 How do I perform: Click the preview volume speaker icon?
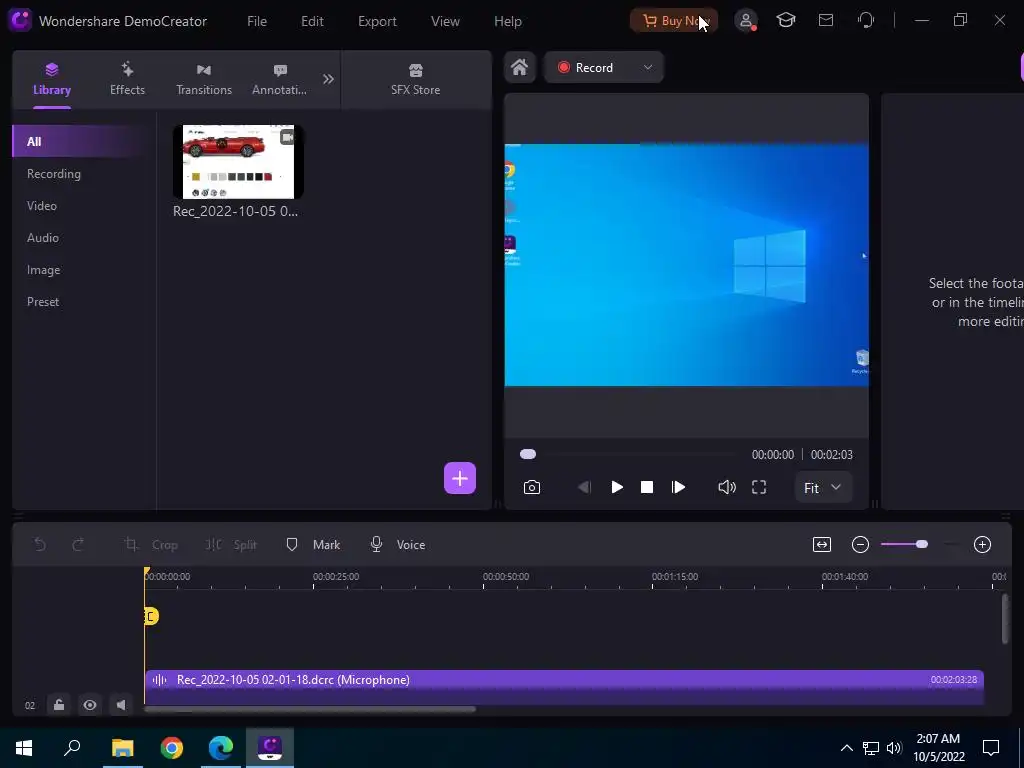point(726,487)
